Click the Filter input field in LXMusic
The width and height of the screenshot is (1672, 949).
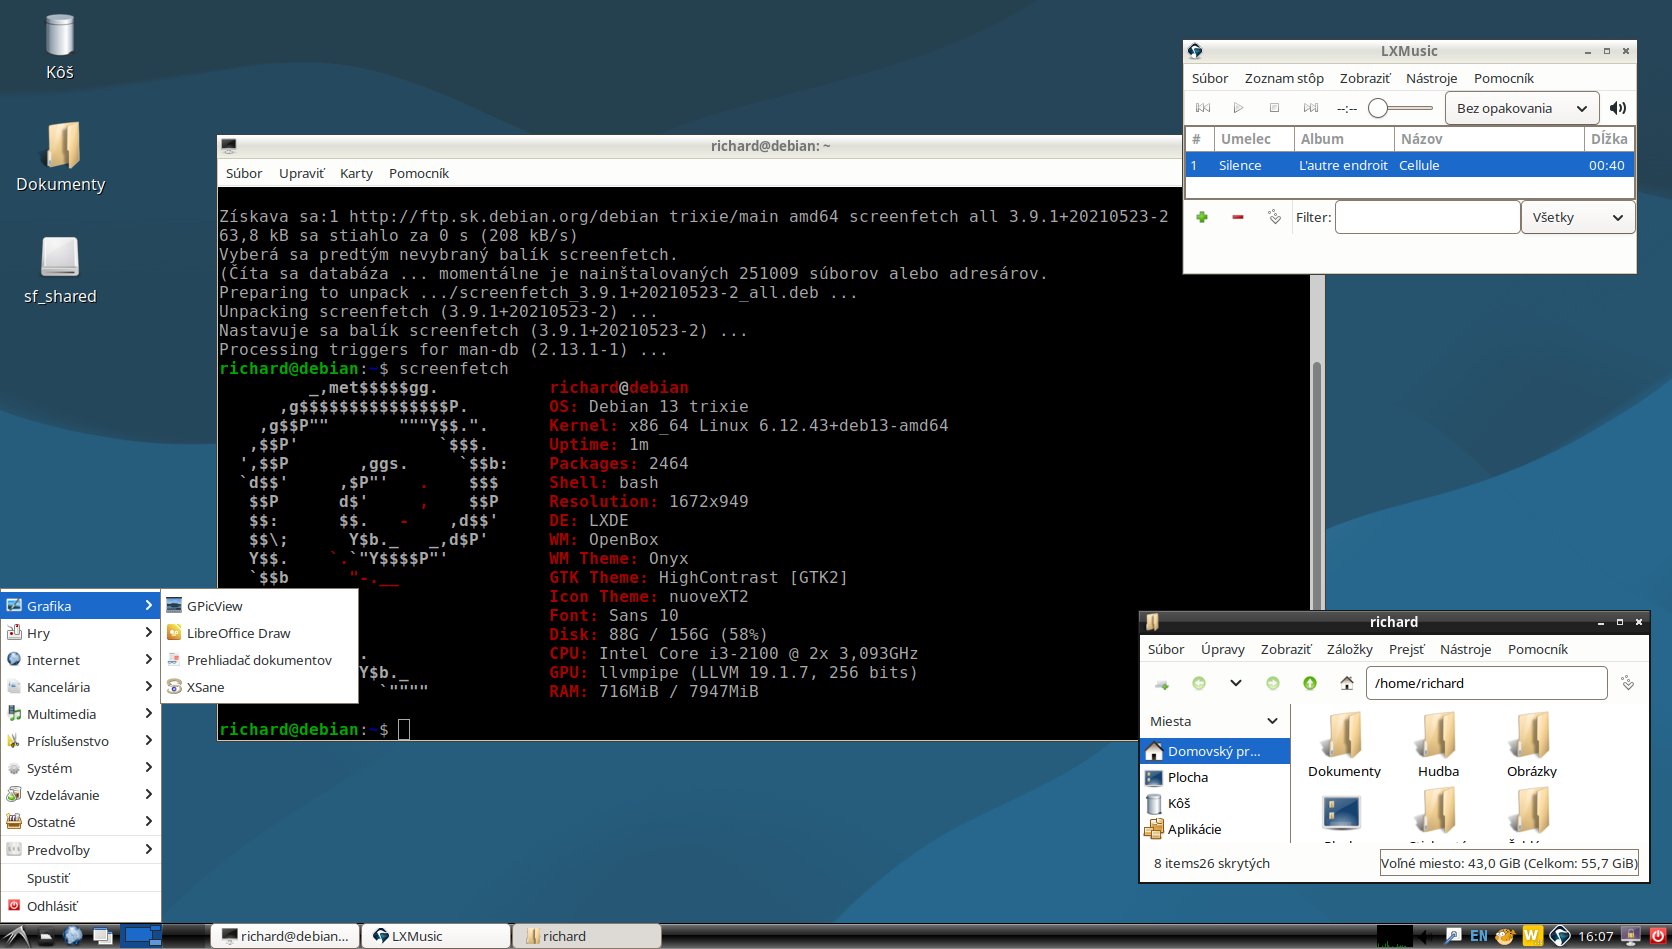pyautogui.click(x=1427, y=217)
